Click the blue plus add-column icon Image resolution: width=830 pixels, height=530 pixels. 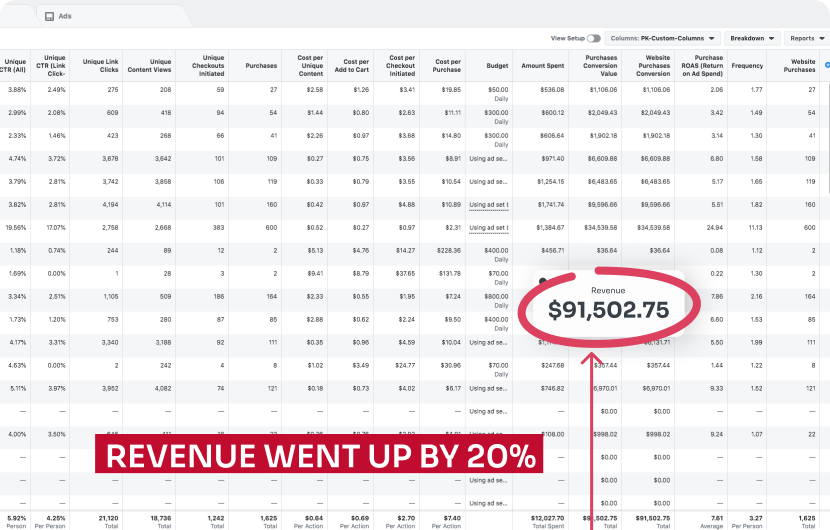point(826,65)
